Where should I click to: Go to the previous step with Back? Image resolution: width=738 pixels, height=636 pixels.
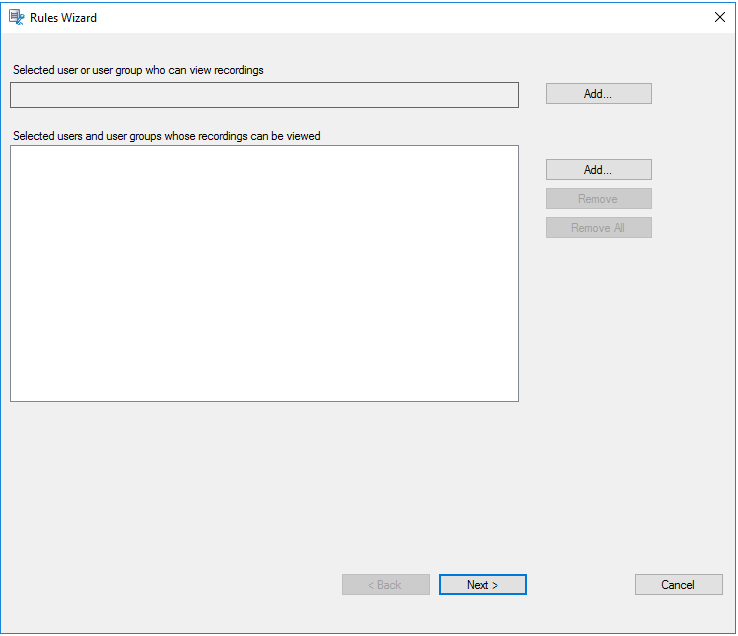coord(385,585)
